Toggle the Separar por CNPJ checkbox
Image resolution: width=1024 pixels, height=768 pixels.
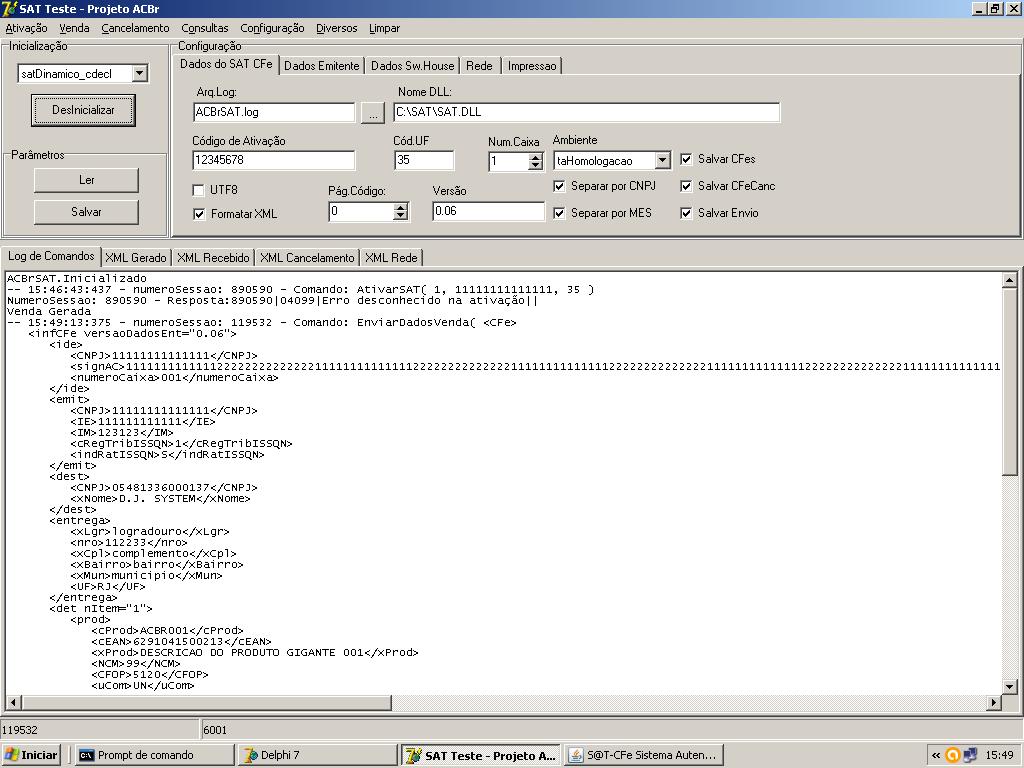pyautogui.click(x=559, y=186)
